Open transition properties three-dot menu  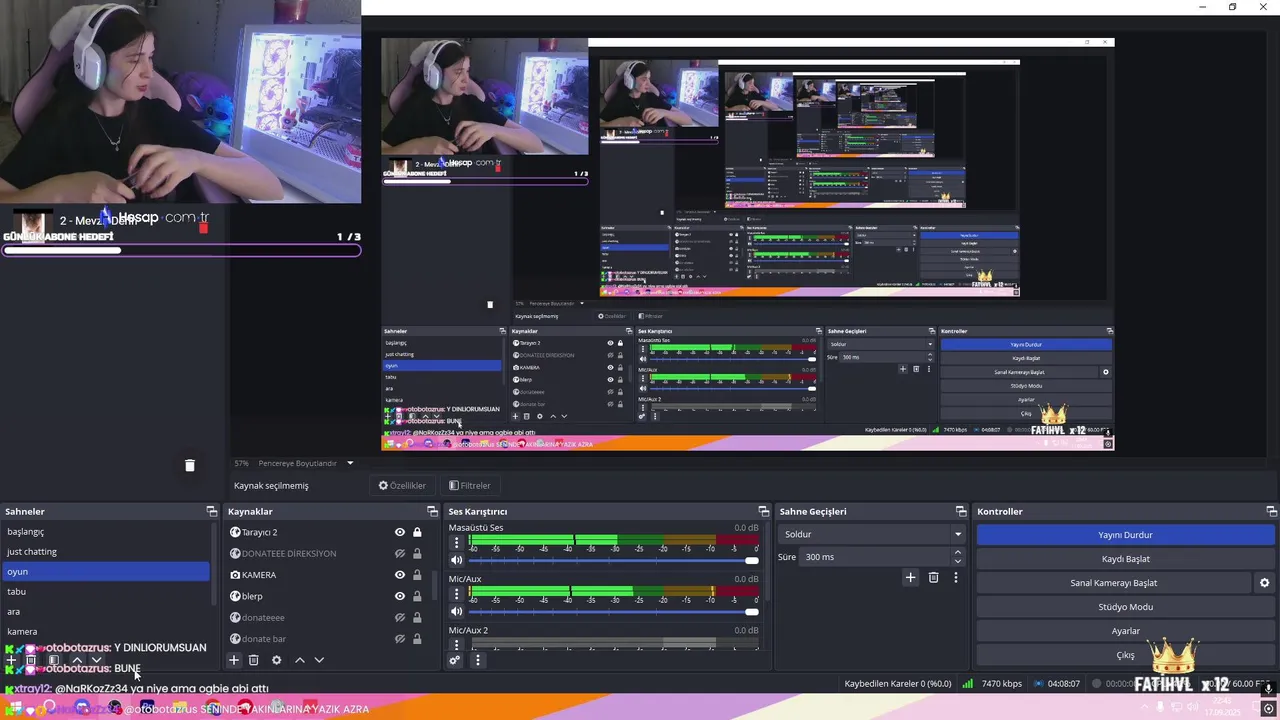point(955,577)
